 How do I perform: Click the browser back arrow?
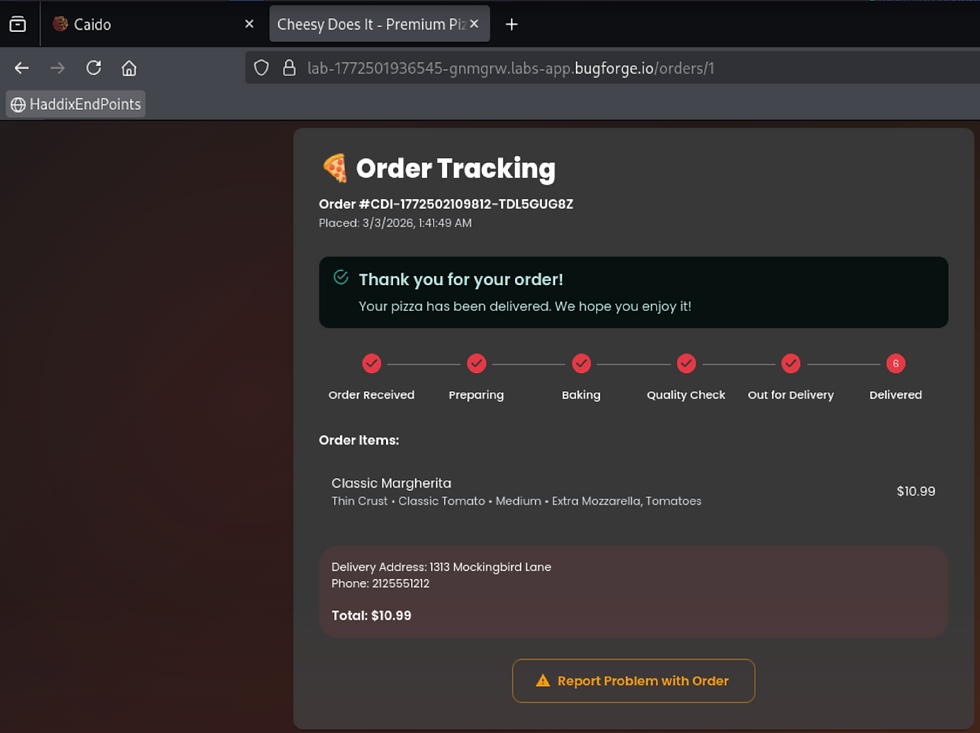pos(22,68)
